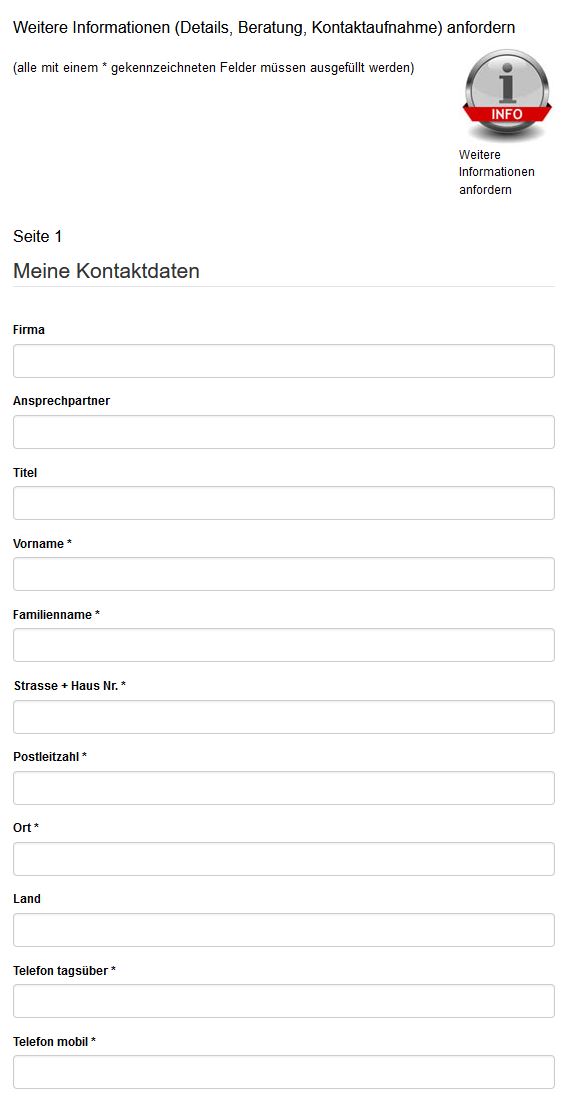Click the Strasse + Haus Nr. input

[x=284, y=717]
